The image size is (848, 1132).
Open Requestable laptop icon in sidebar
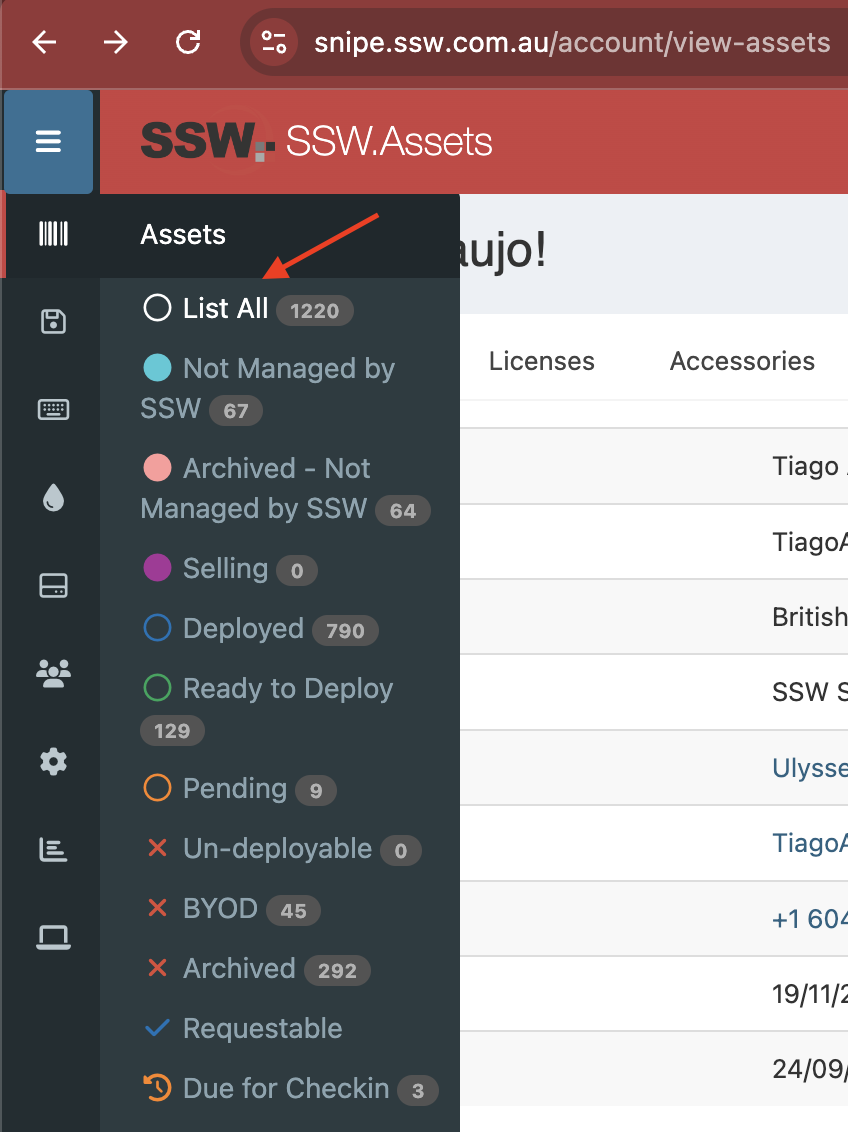53,938
